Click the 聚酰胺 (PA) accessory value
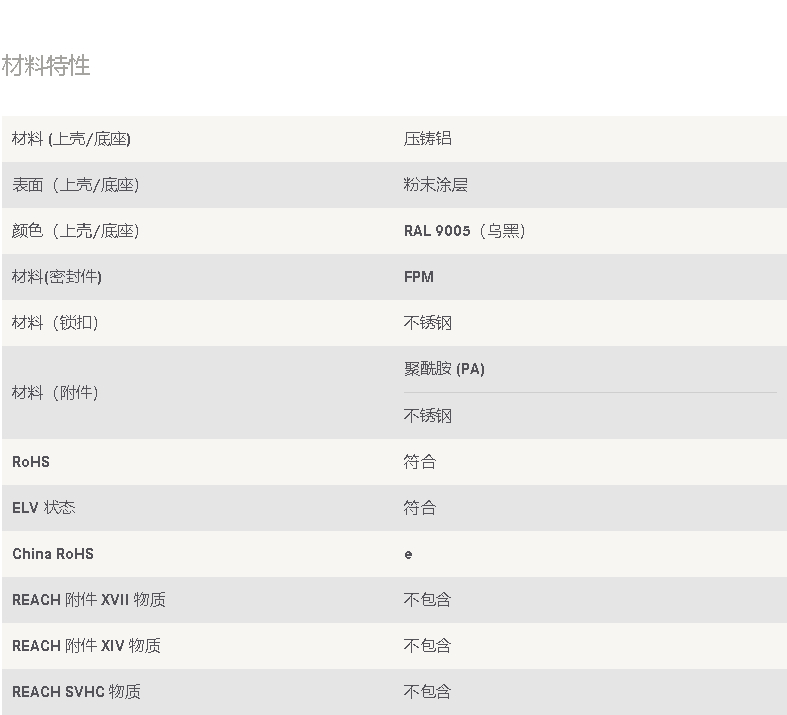787x715 pixels. click(444, 369)
